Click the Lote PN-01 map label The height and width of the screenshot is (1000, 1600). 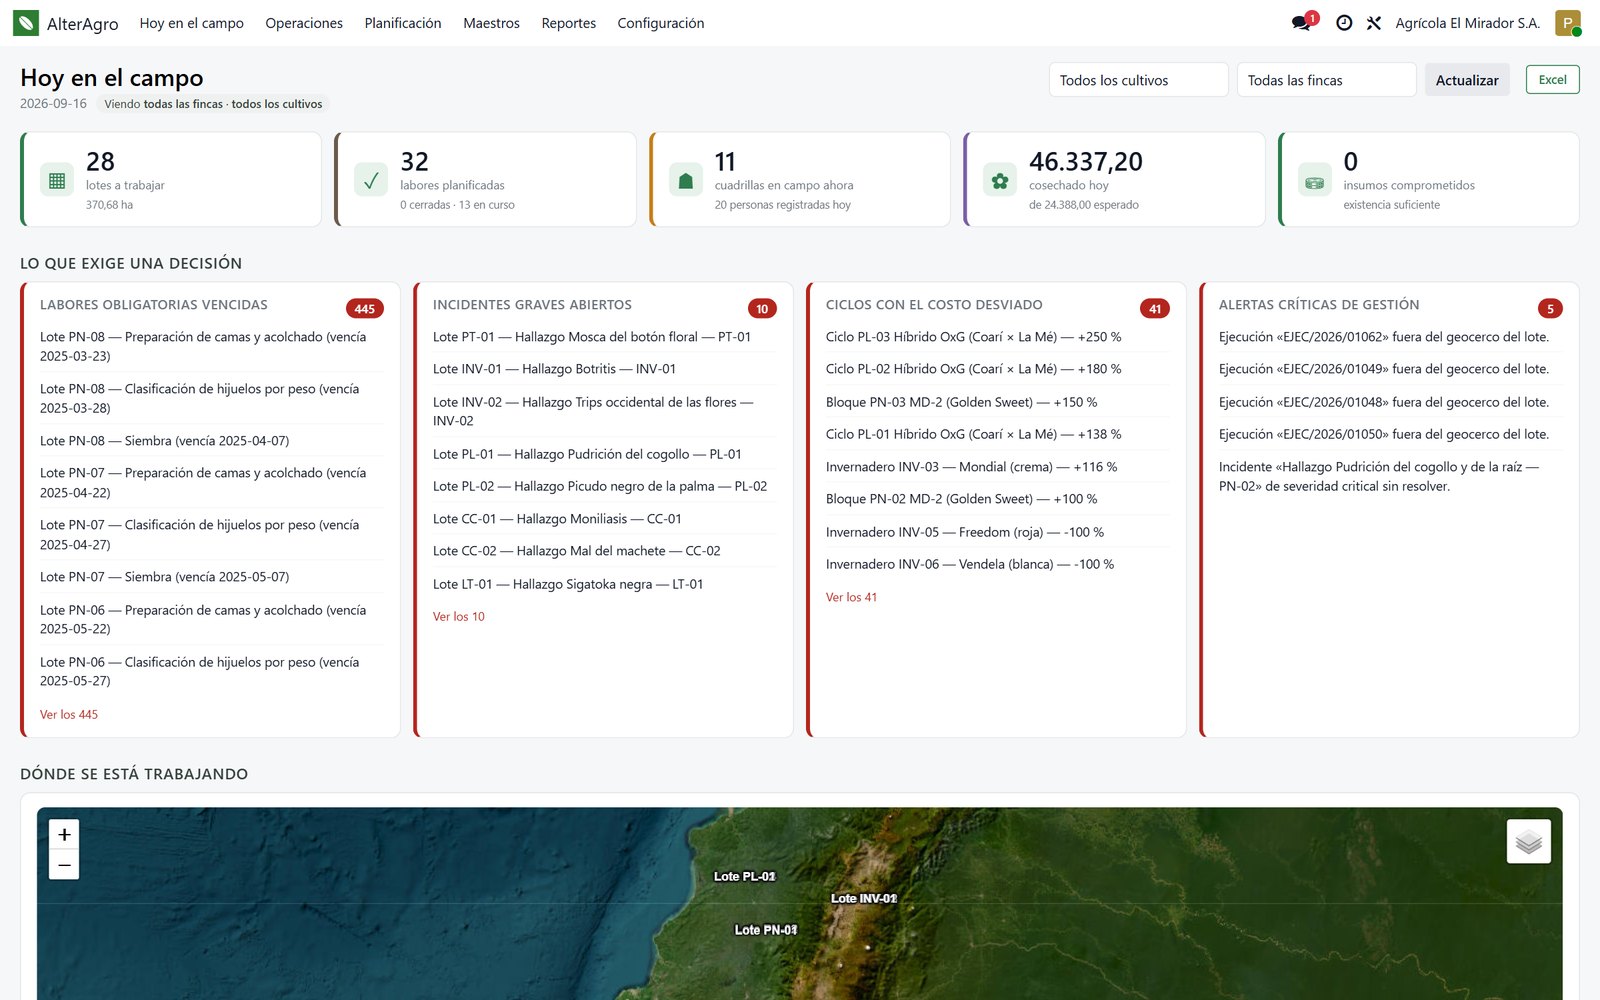(766, 930)
